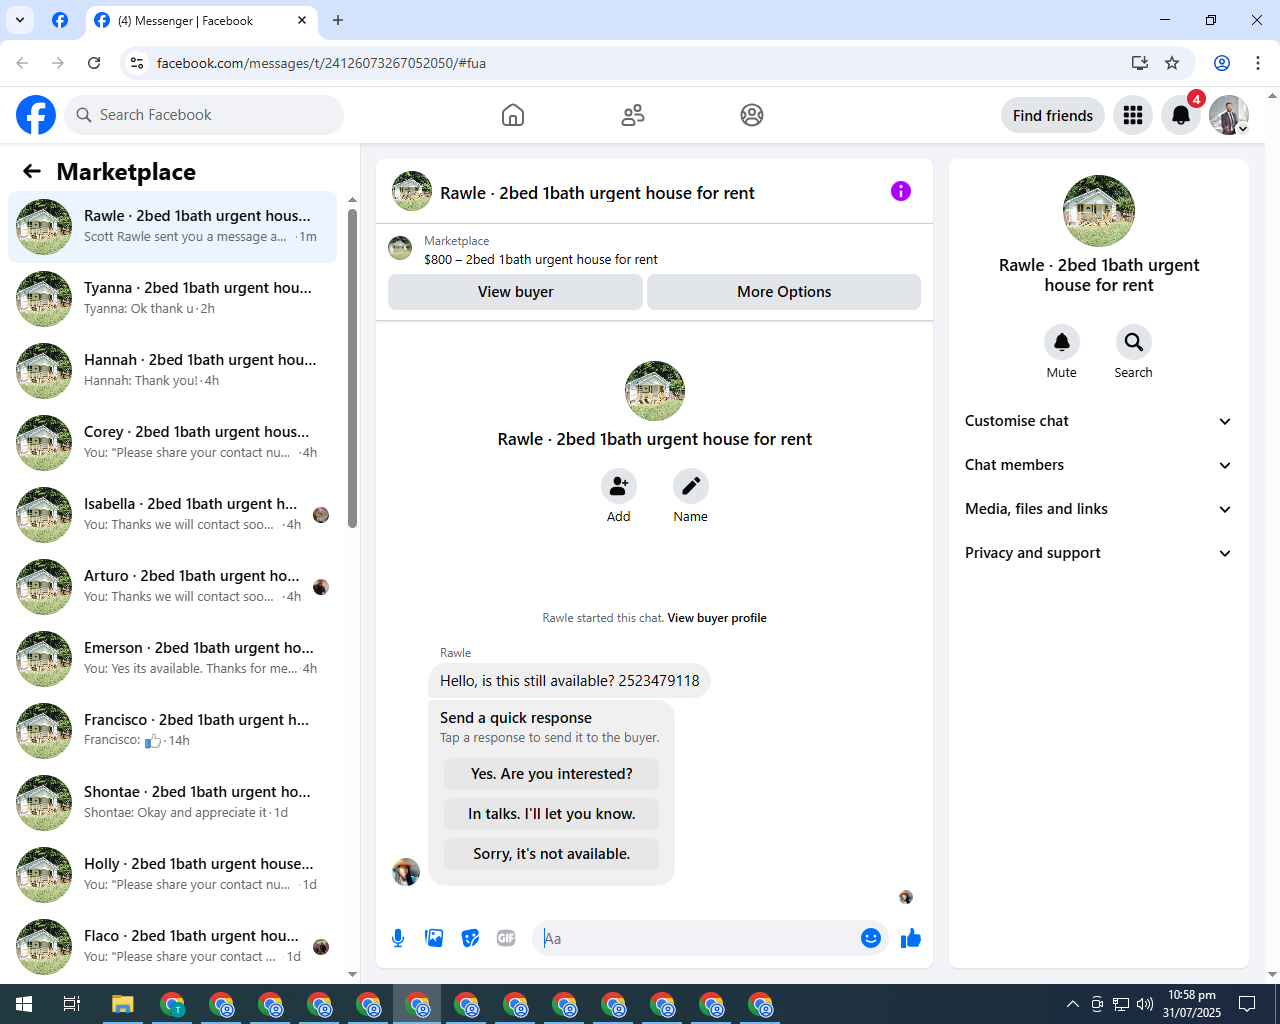Viewport: 1280px width, 1024px height.
Task: Open Corey conversation in chat list
Action: tap(172, 443)
